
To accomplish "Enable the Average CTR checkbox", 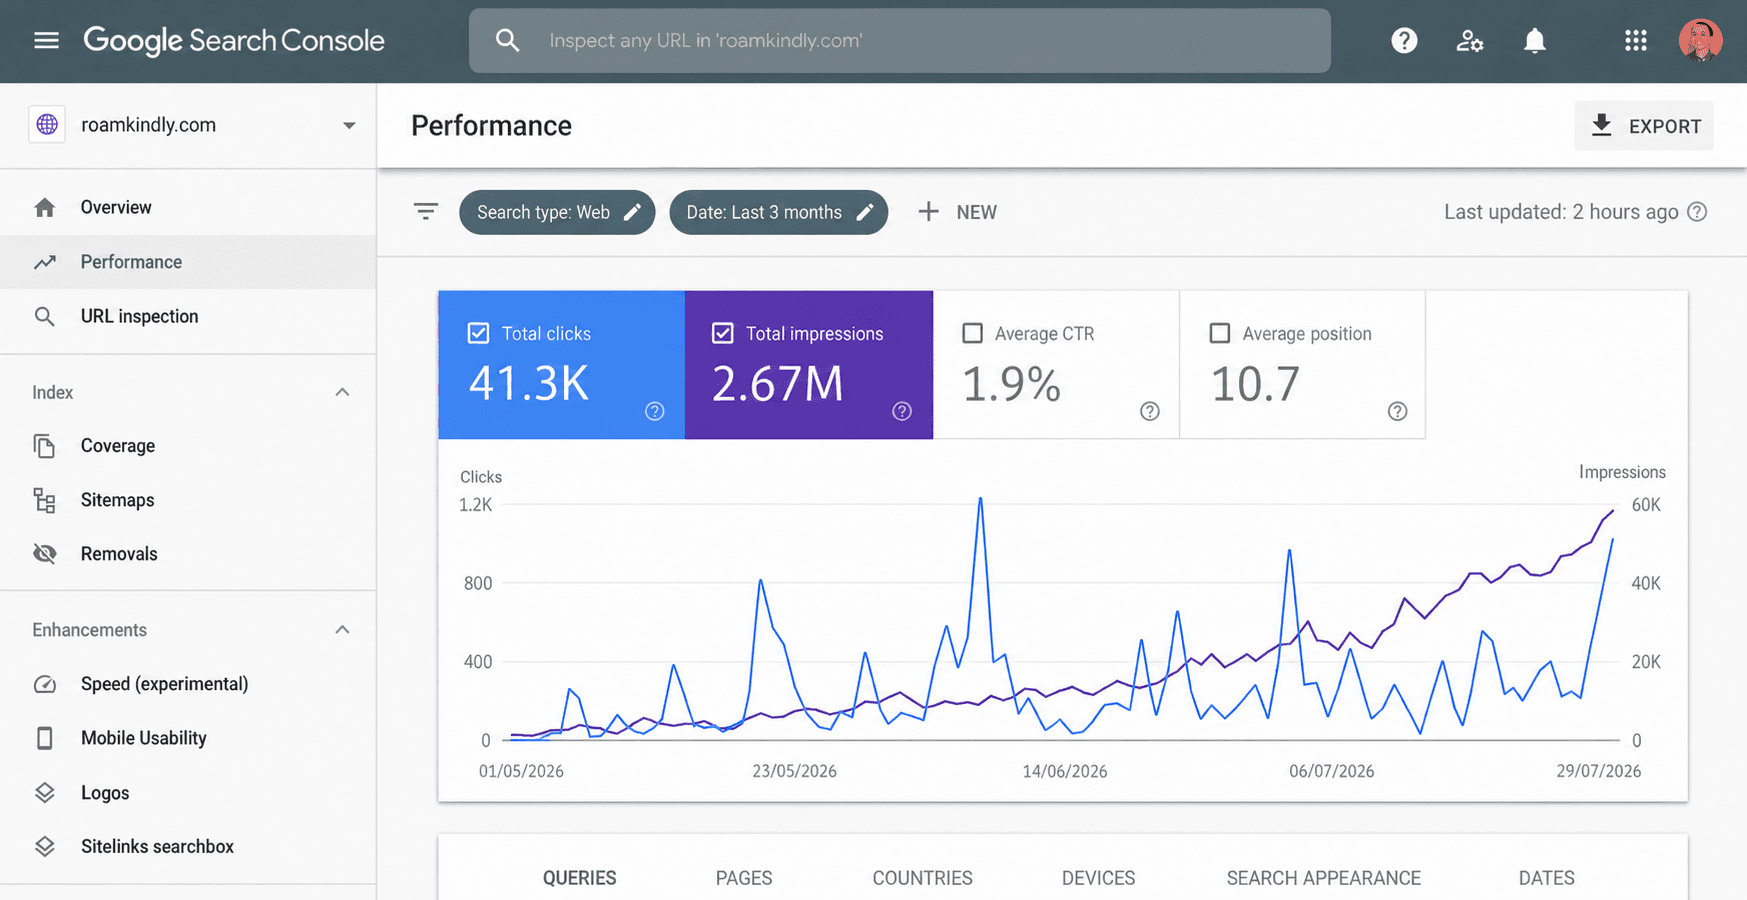I will [972, 333].
